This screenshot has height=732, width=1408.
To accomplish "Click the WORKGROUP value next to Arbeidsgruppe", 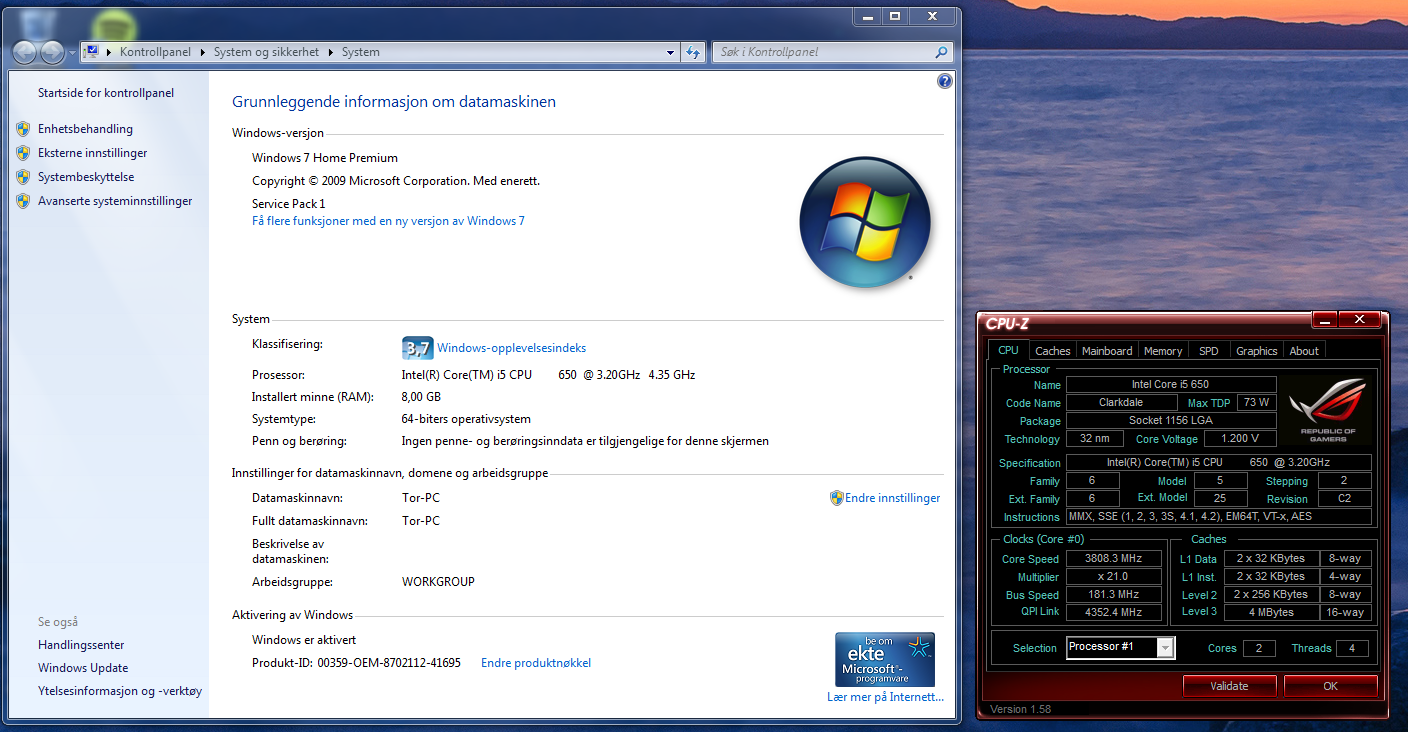I will tap(438, 582).
